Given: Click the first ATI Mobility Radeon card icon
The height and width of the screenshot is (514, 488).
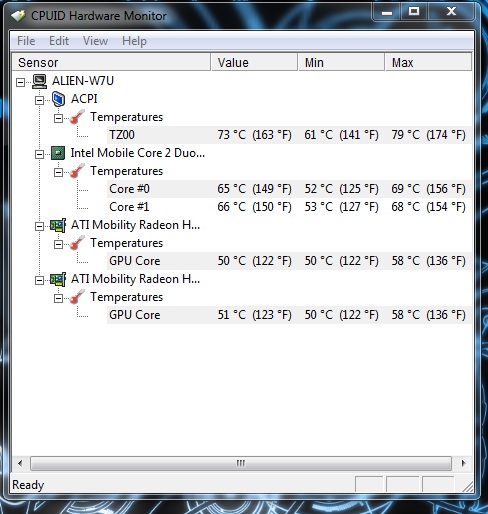Looking at the screenshot, I should pyautogui.click(x=58, y=226).
